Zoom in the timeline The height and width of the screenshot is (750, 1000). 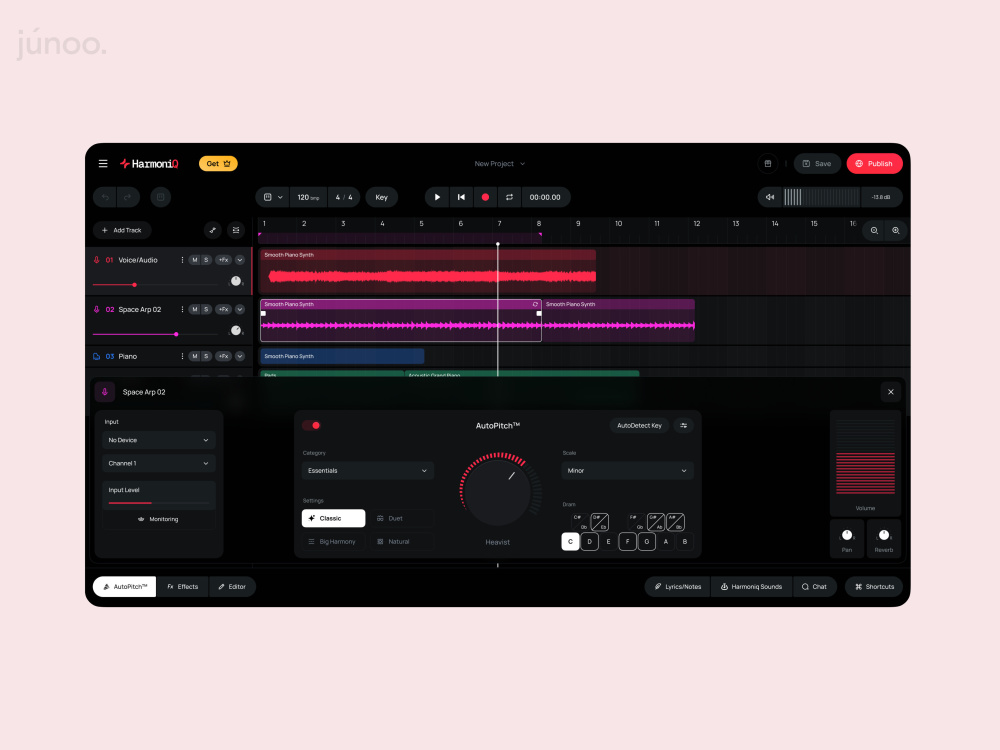click(x=896, y=230)
